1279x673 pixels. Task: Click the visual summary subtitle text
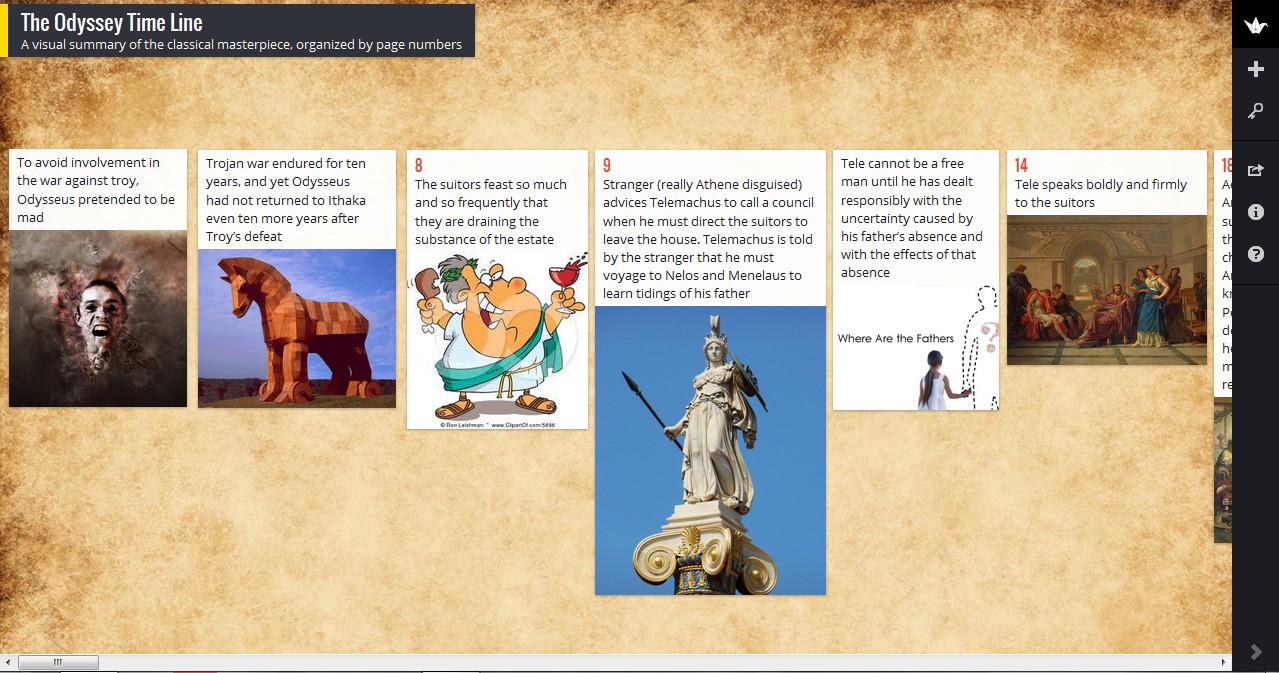point(241,44)
